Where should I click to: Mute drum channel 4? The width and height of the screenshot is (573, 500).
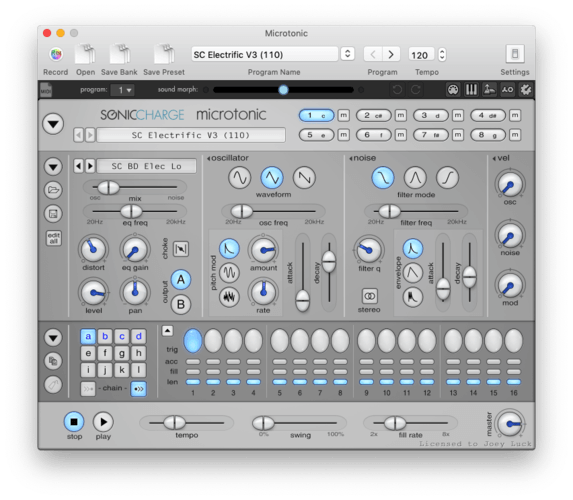515,115
